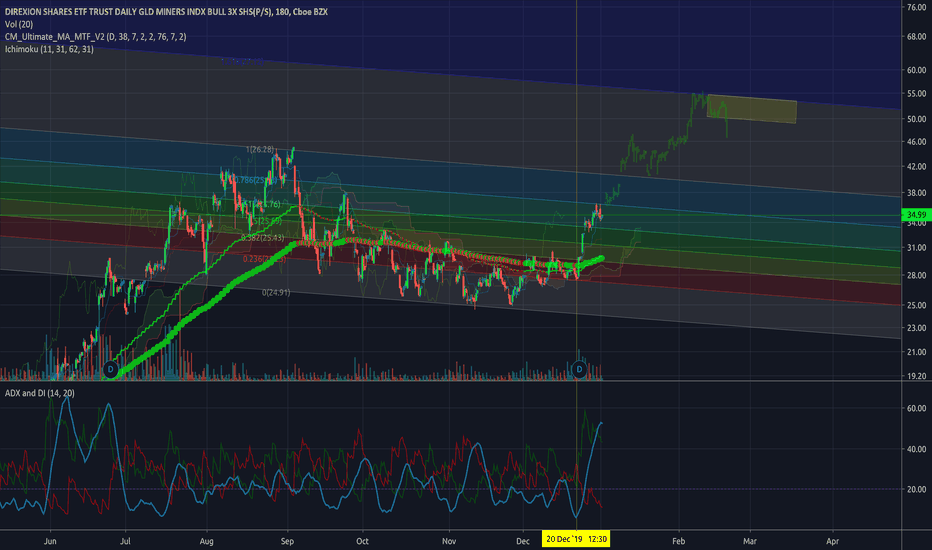Click Mar on the time axis
The image size is (932, 550).
(750, 541)
